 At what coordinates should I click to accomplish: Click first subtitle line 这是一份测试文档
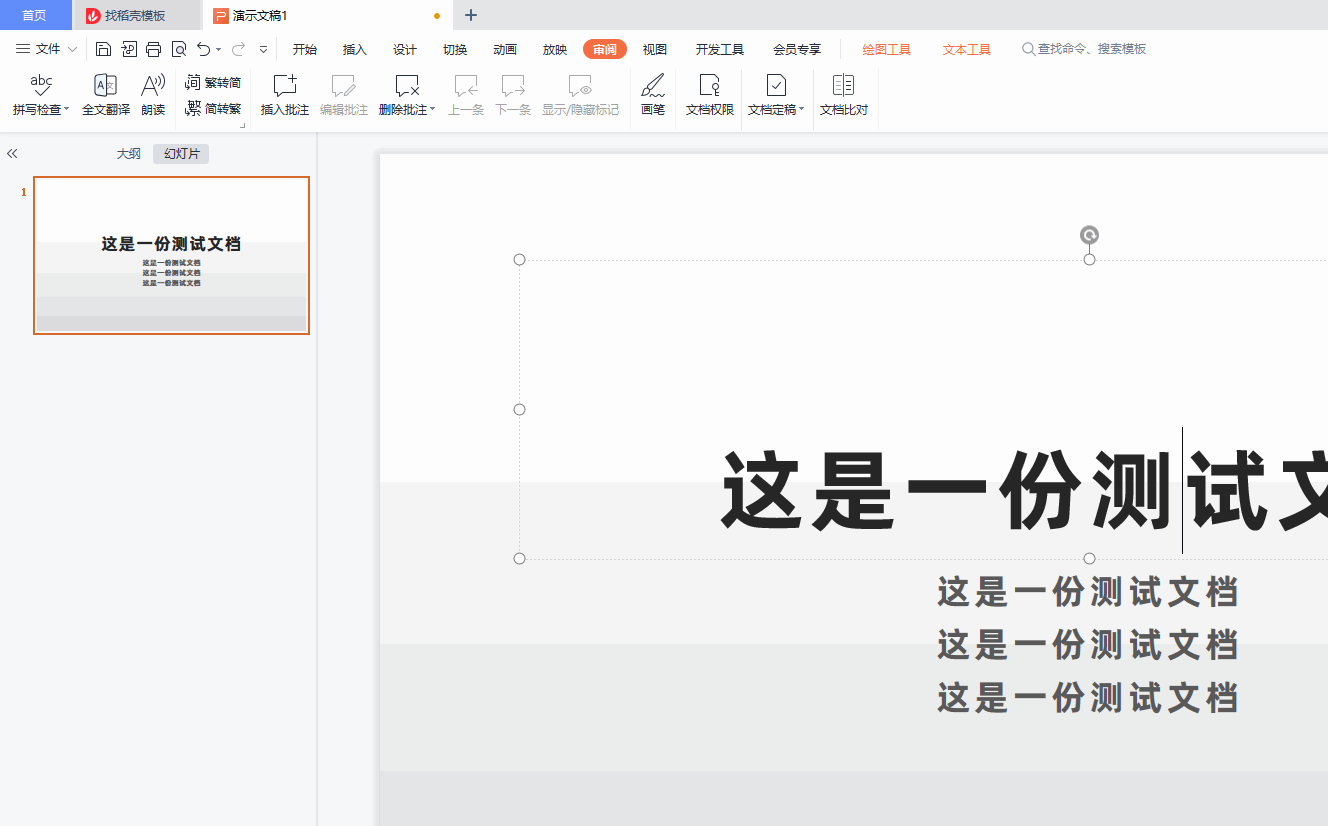point(1088,592)
